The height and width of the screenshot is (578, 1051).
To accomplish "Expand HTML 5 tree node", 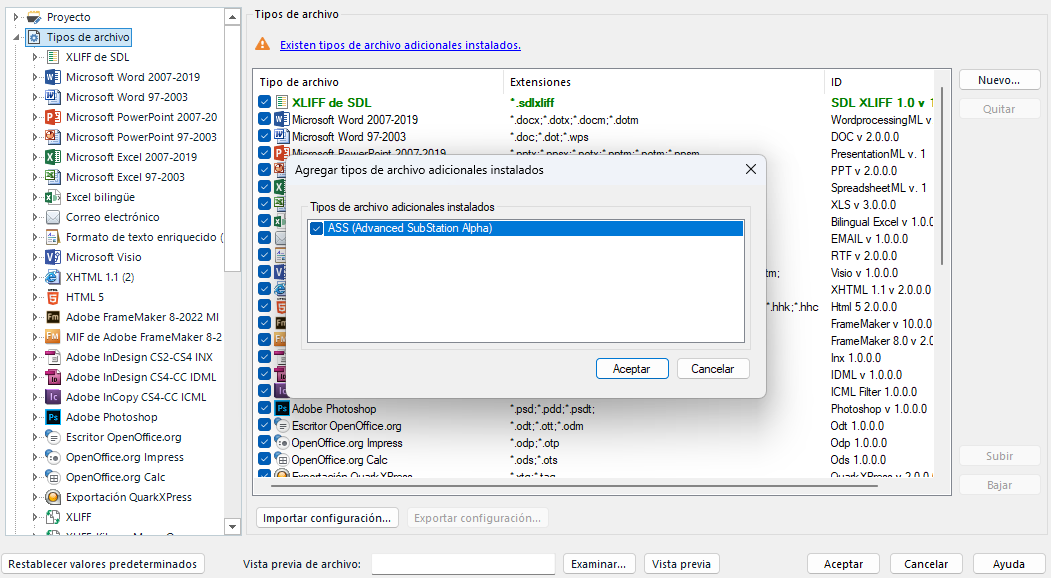I will click(x=35, y=297).
